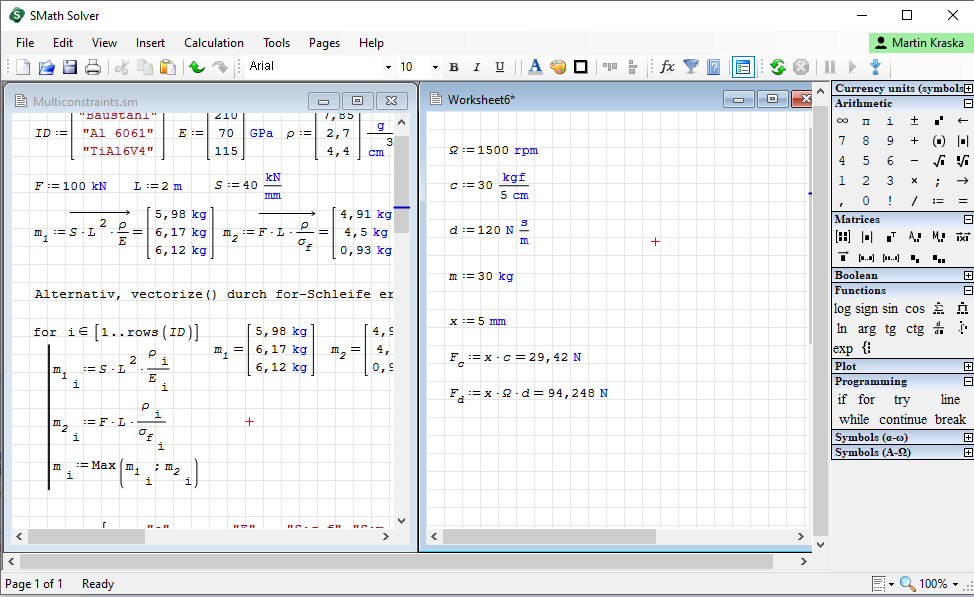Open the Arial font dropdown

[x=388, y=67]
